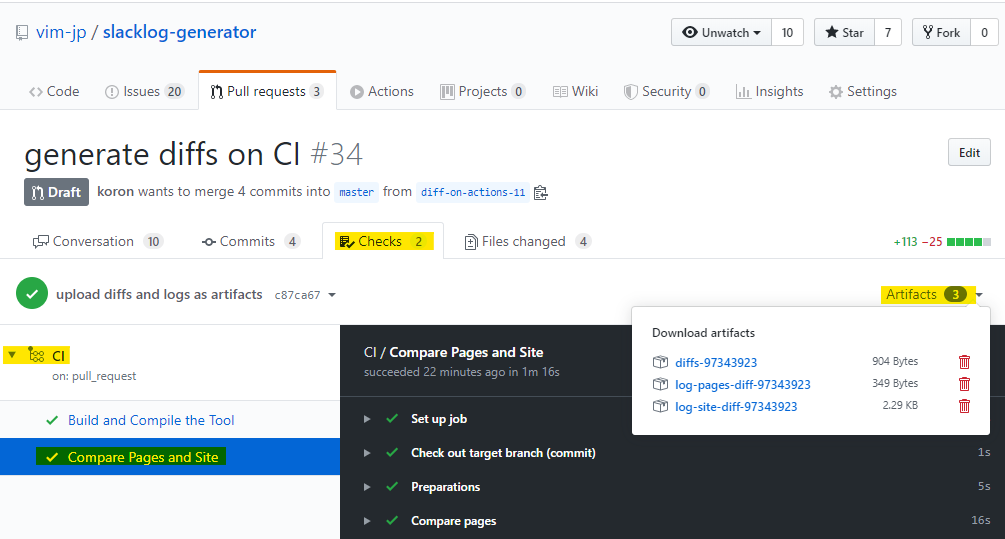Download the log-pages-diff-97343923 artifact
This screenshot has width=1005, height=539.
pos(743,385)
